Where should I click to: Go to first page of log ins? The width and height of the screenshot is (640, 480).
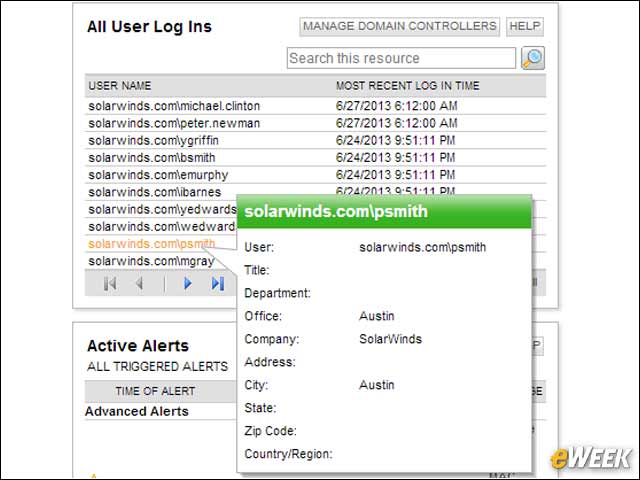pyautogui.click(x=110, y=283)
